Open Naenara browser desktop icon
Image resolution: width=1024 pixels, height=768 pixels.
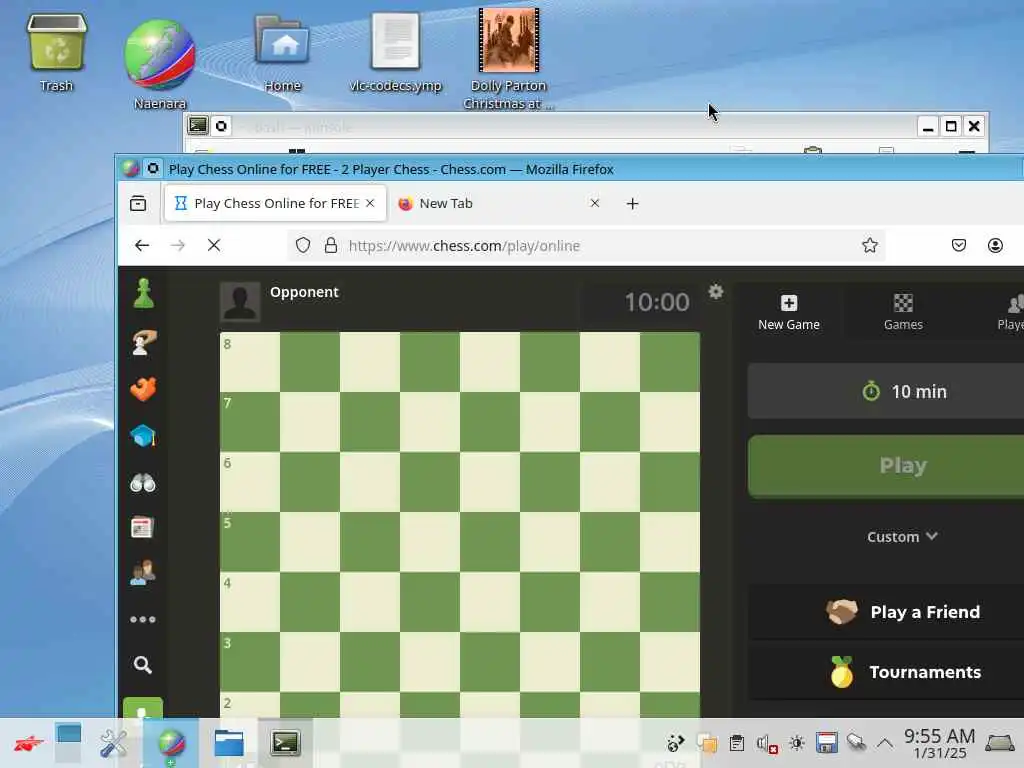pyautogui.click(x=160, y=63)
